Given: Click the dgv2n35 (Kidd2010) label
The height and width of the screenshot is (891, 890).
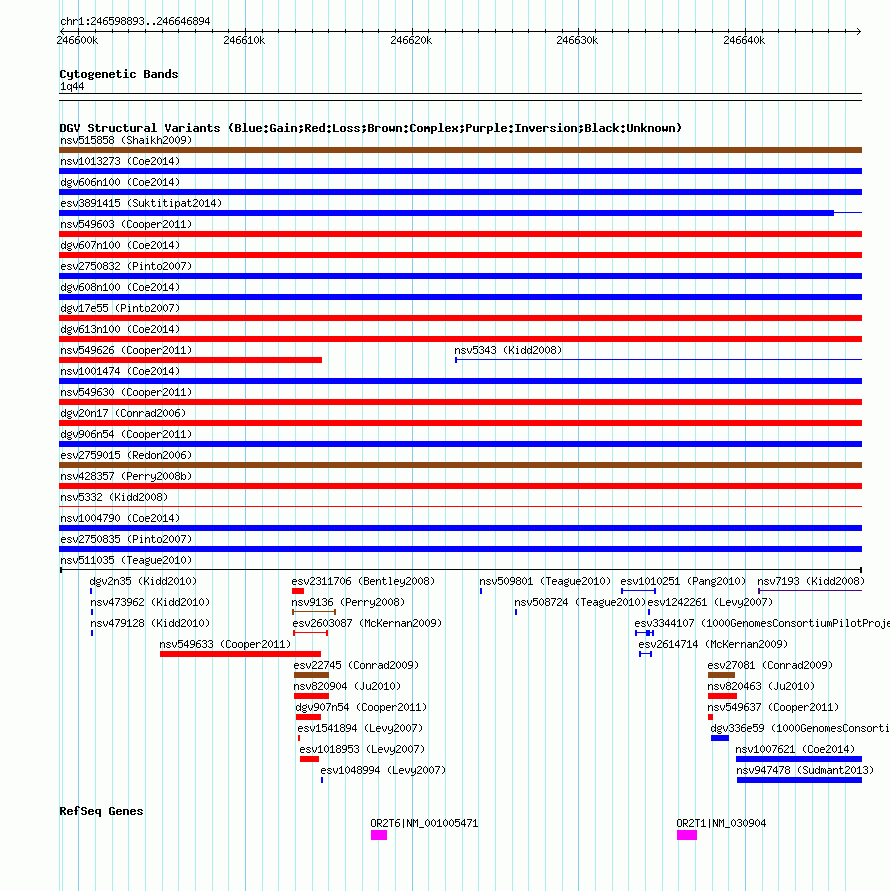Looking at the screenshot, I should [143, 582].
